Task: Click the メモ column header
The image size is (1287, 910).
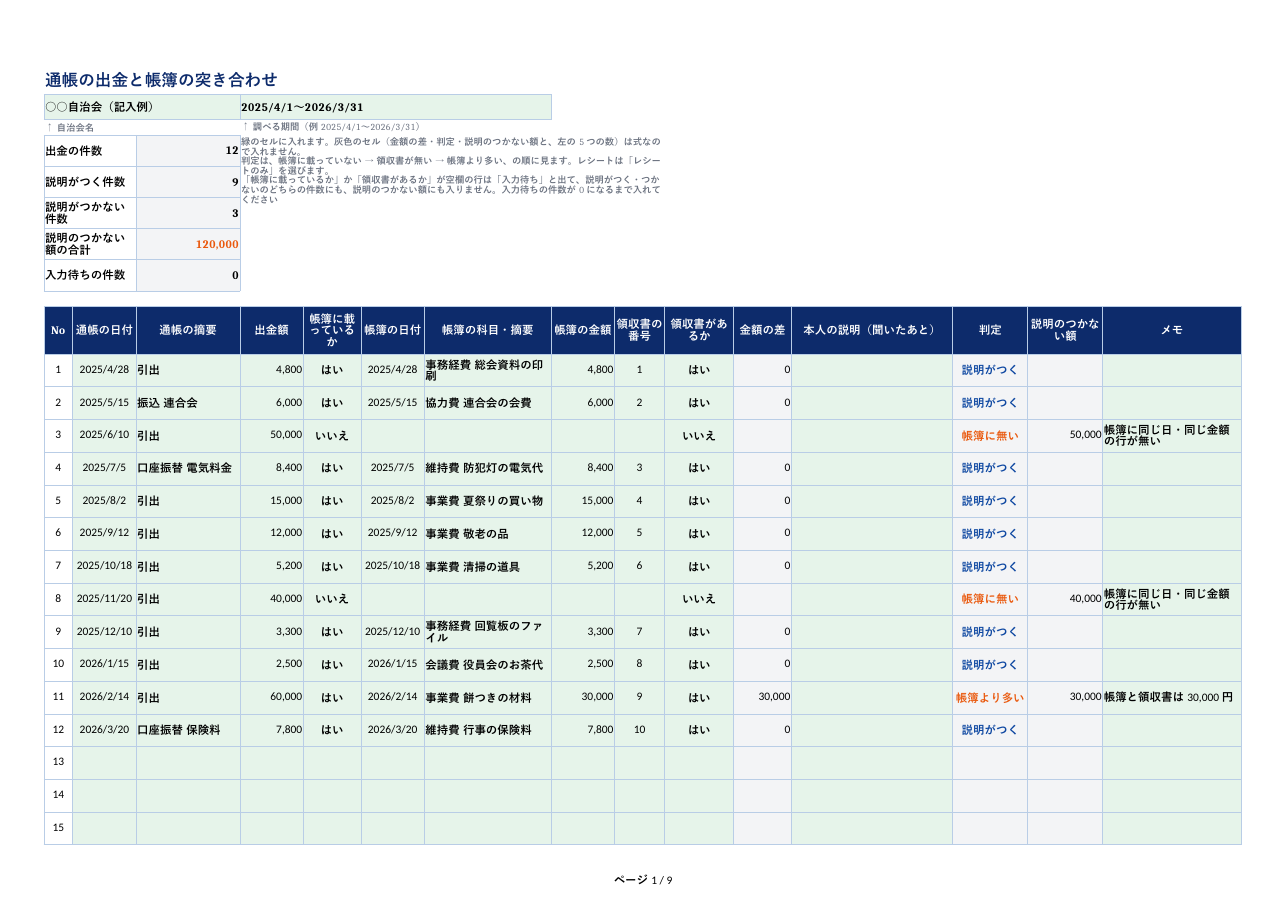Action: pos(1172,330)
